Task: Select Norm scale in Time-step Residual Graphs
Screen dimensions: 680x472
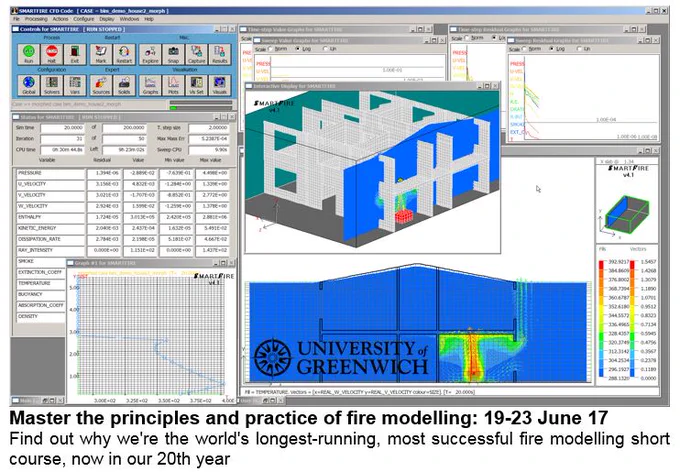Action: coord(467,38)
